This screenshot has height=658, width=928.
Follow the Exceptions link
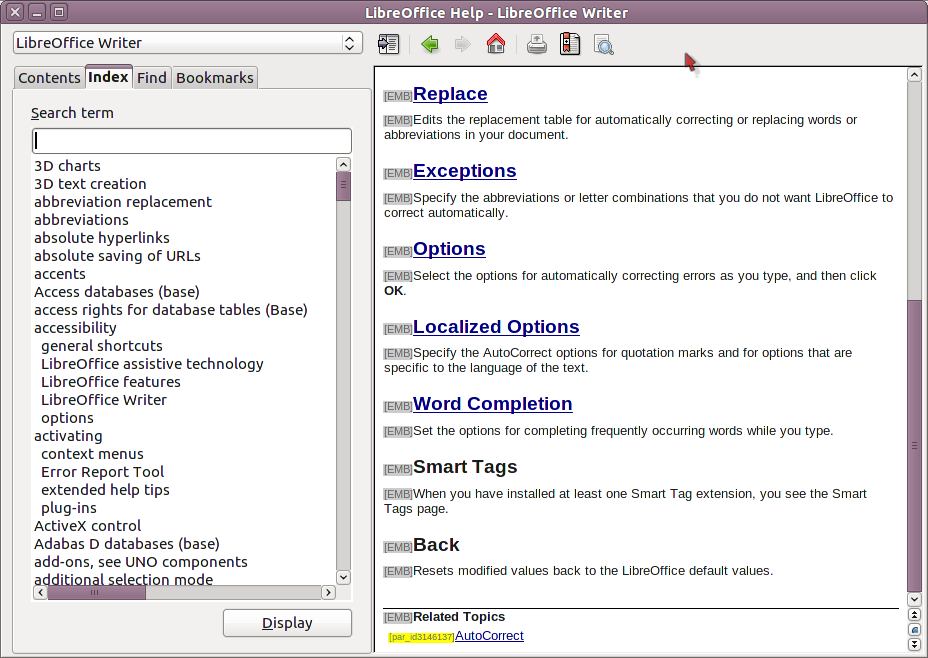465,170
